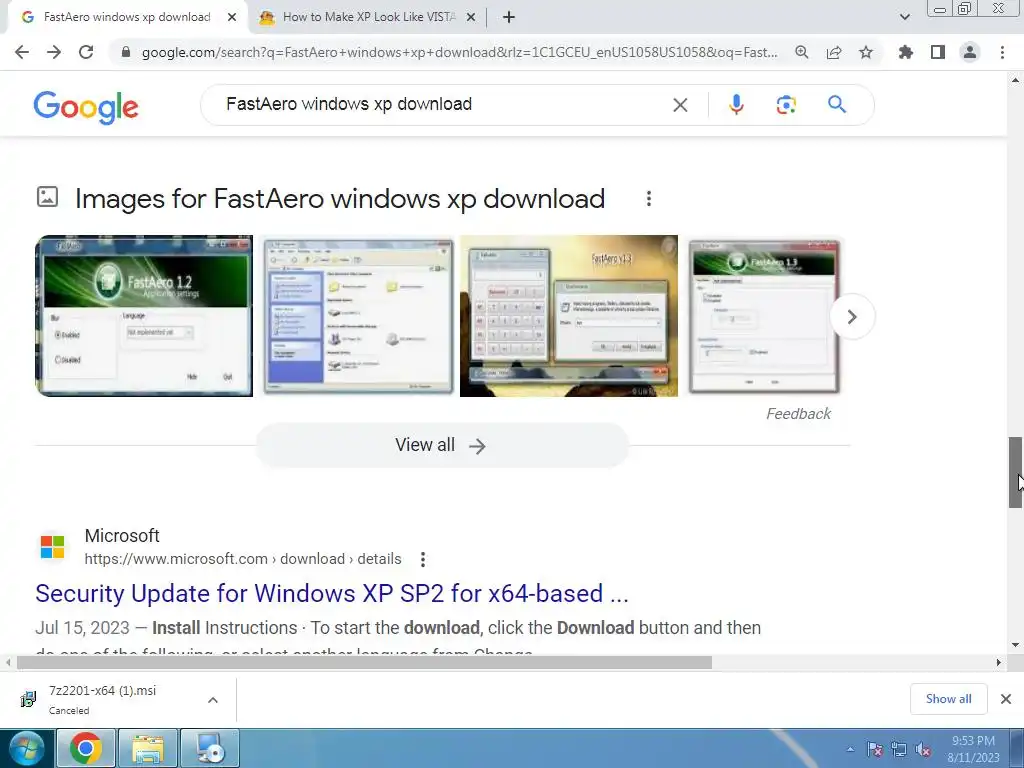Click Show all downloads button

948,699
